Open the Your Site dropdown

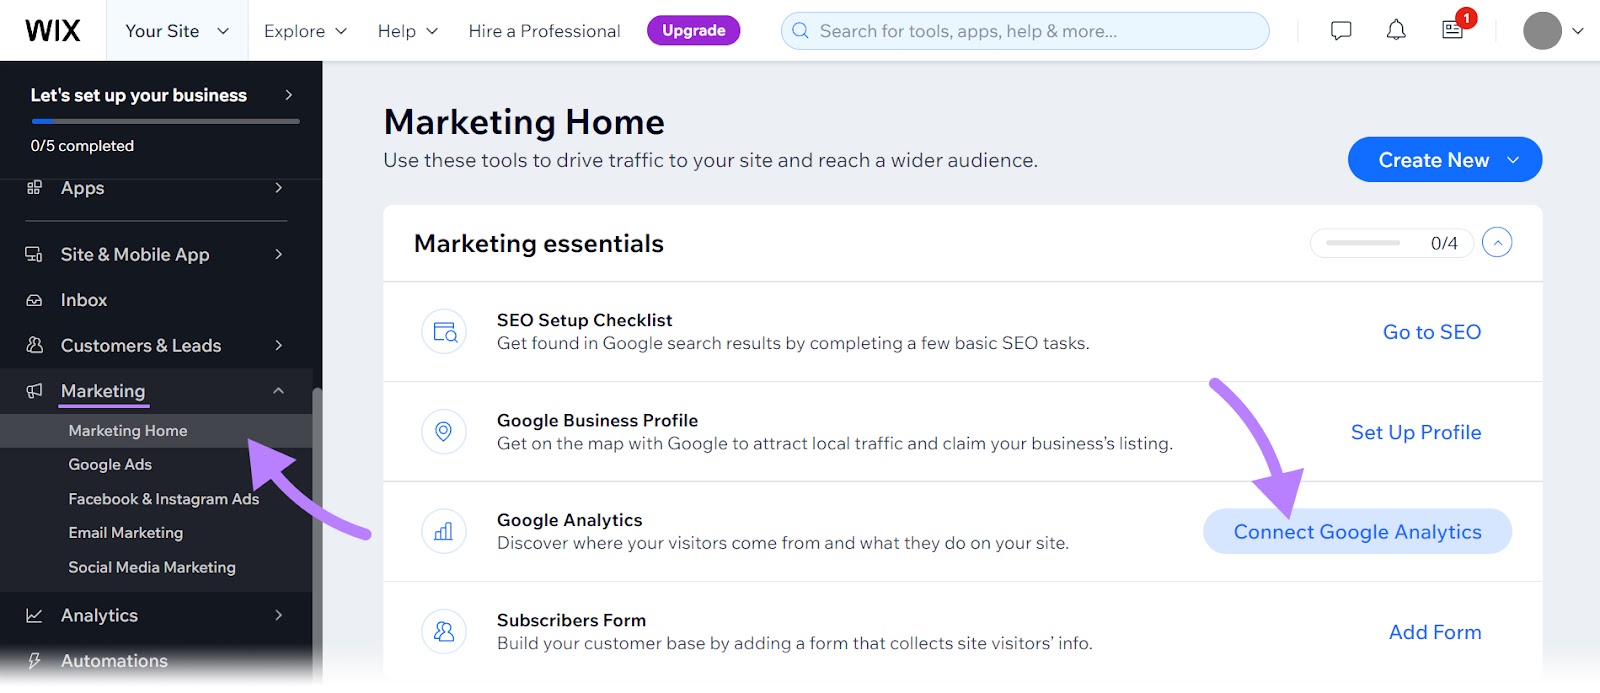(x=175, y=30)
